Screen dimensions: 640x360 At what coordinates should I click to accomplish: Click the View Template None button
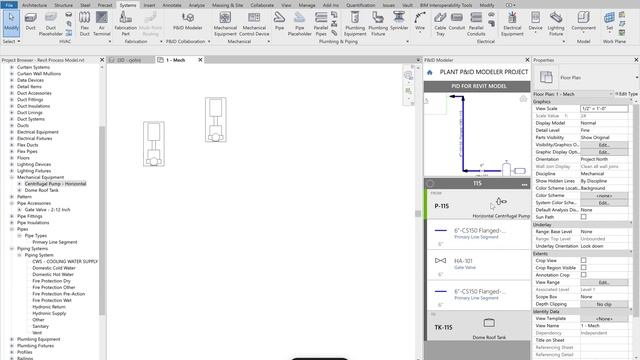[x=604, y=318]
